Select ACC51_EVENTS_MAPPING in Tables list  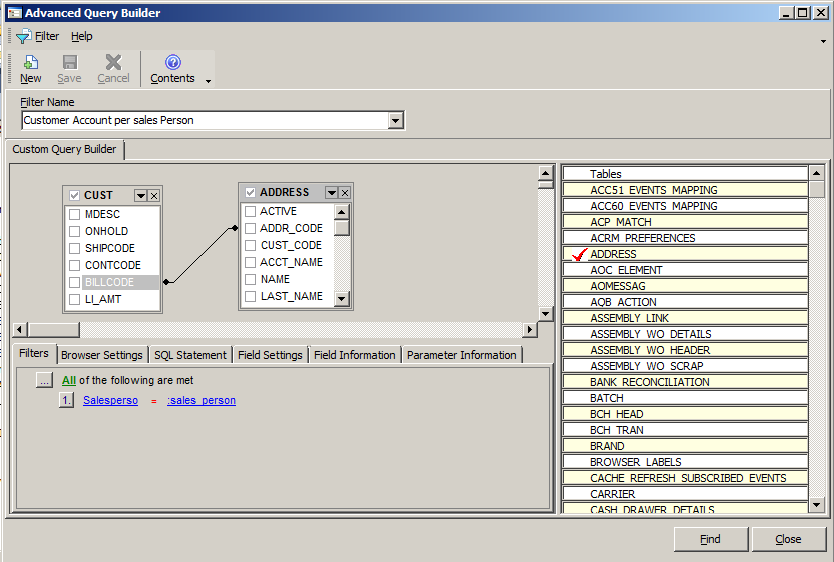pos(685,190)
